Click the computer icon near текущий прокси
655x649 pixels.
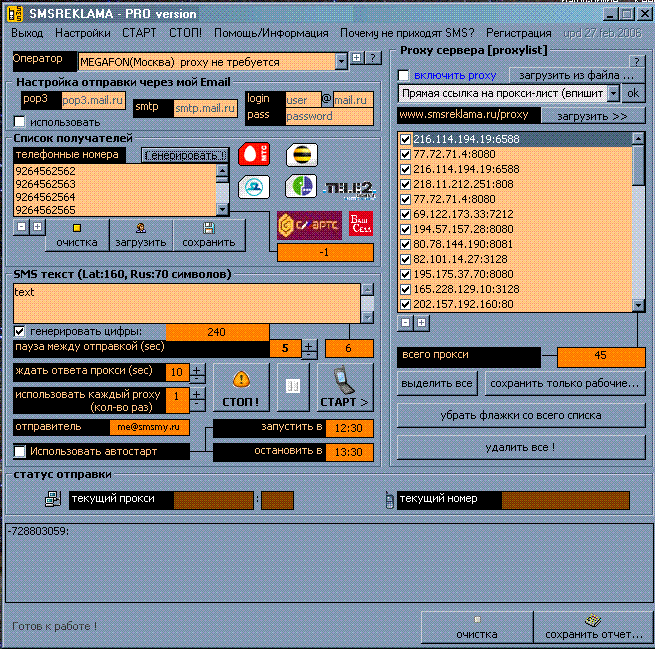[x=53, y=499]
